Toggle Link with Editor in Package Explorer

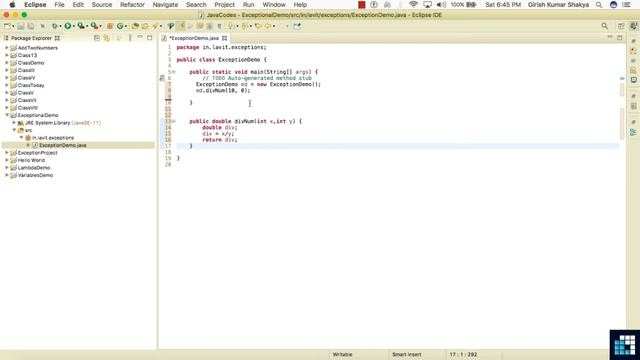107,38
